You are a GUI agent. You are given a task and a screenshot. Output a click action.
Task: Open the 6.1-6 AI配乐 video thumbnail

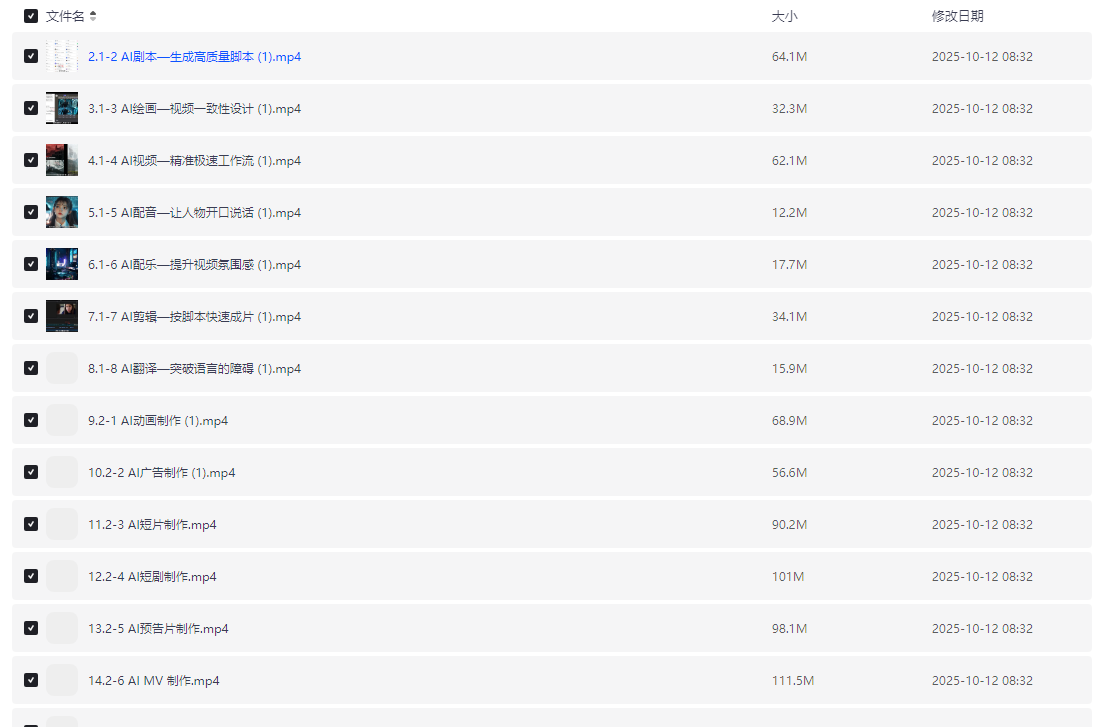(x=62, y=264)
